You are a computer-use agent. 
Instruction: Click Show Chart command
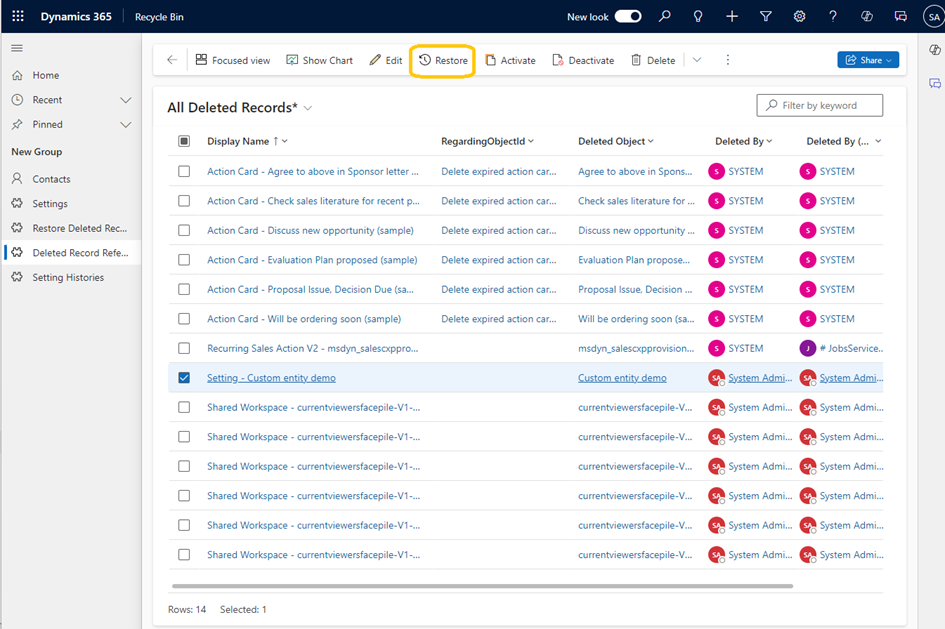pyautogui.click(x=319, y=60)
